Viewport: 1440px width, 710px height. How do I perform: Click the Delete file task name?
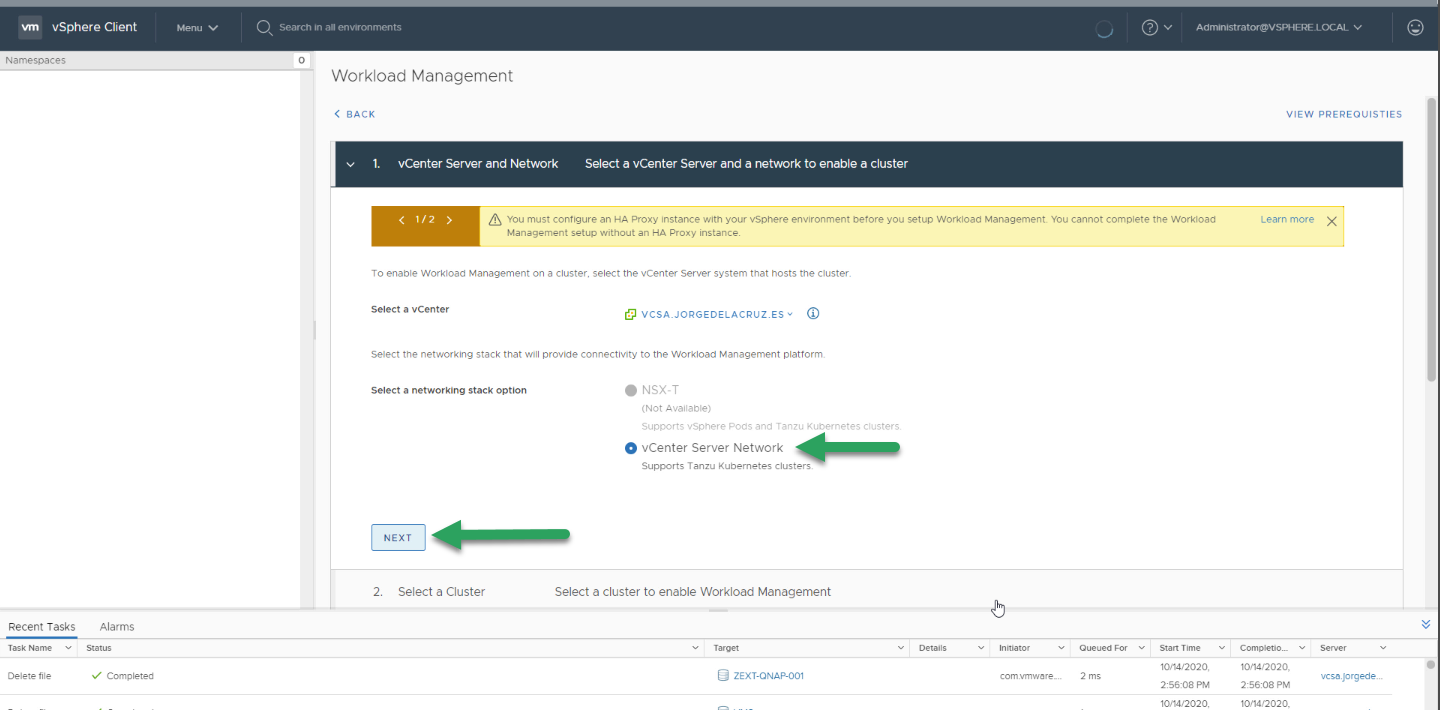click(29, 676)
